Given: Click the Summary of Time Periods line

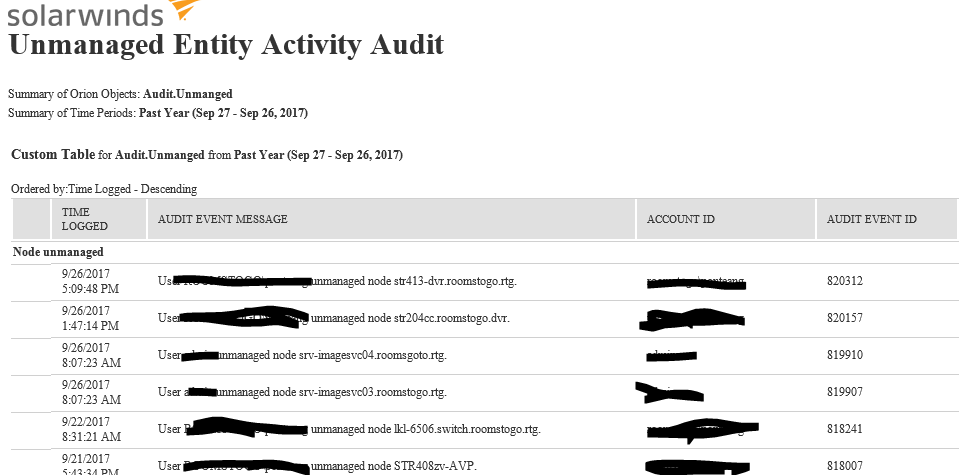Looking at the screenshot, I should pyautogui.click(x=158, y=113).
